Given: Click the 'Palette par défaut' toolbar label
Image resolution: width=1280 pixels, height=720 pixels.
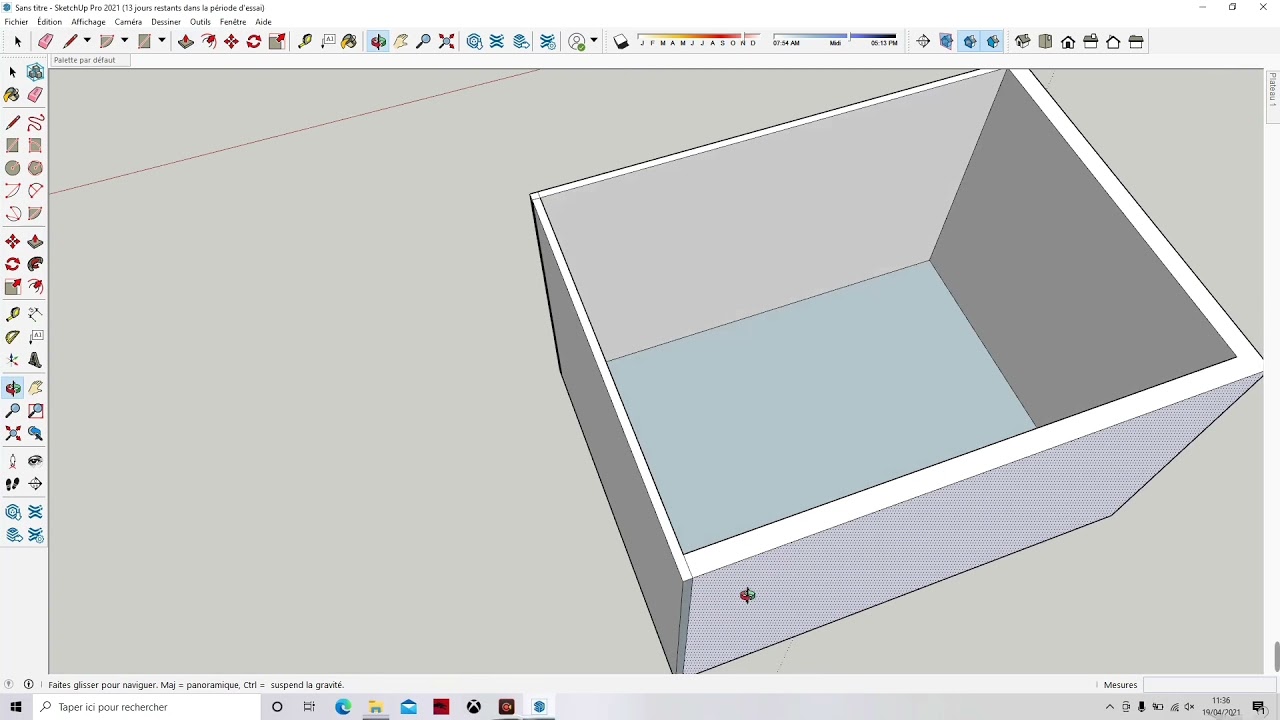Looking at the screenshot, I should [x=84, y=60].
